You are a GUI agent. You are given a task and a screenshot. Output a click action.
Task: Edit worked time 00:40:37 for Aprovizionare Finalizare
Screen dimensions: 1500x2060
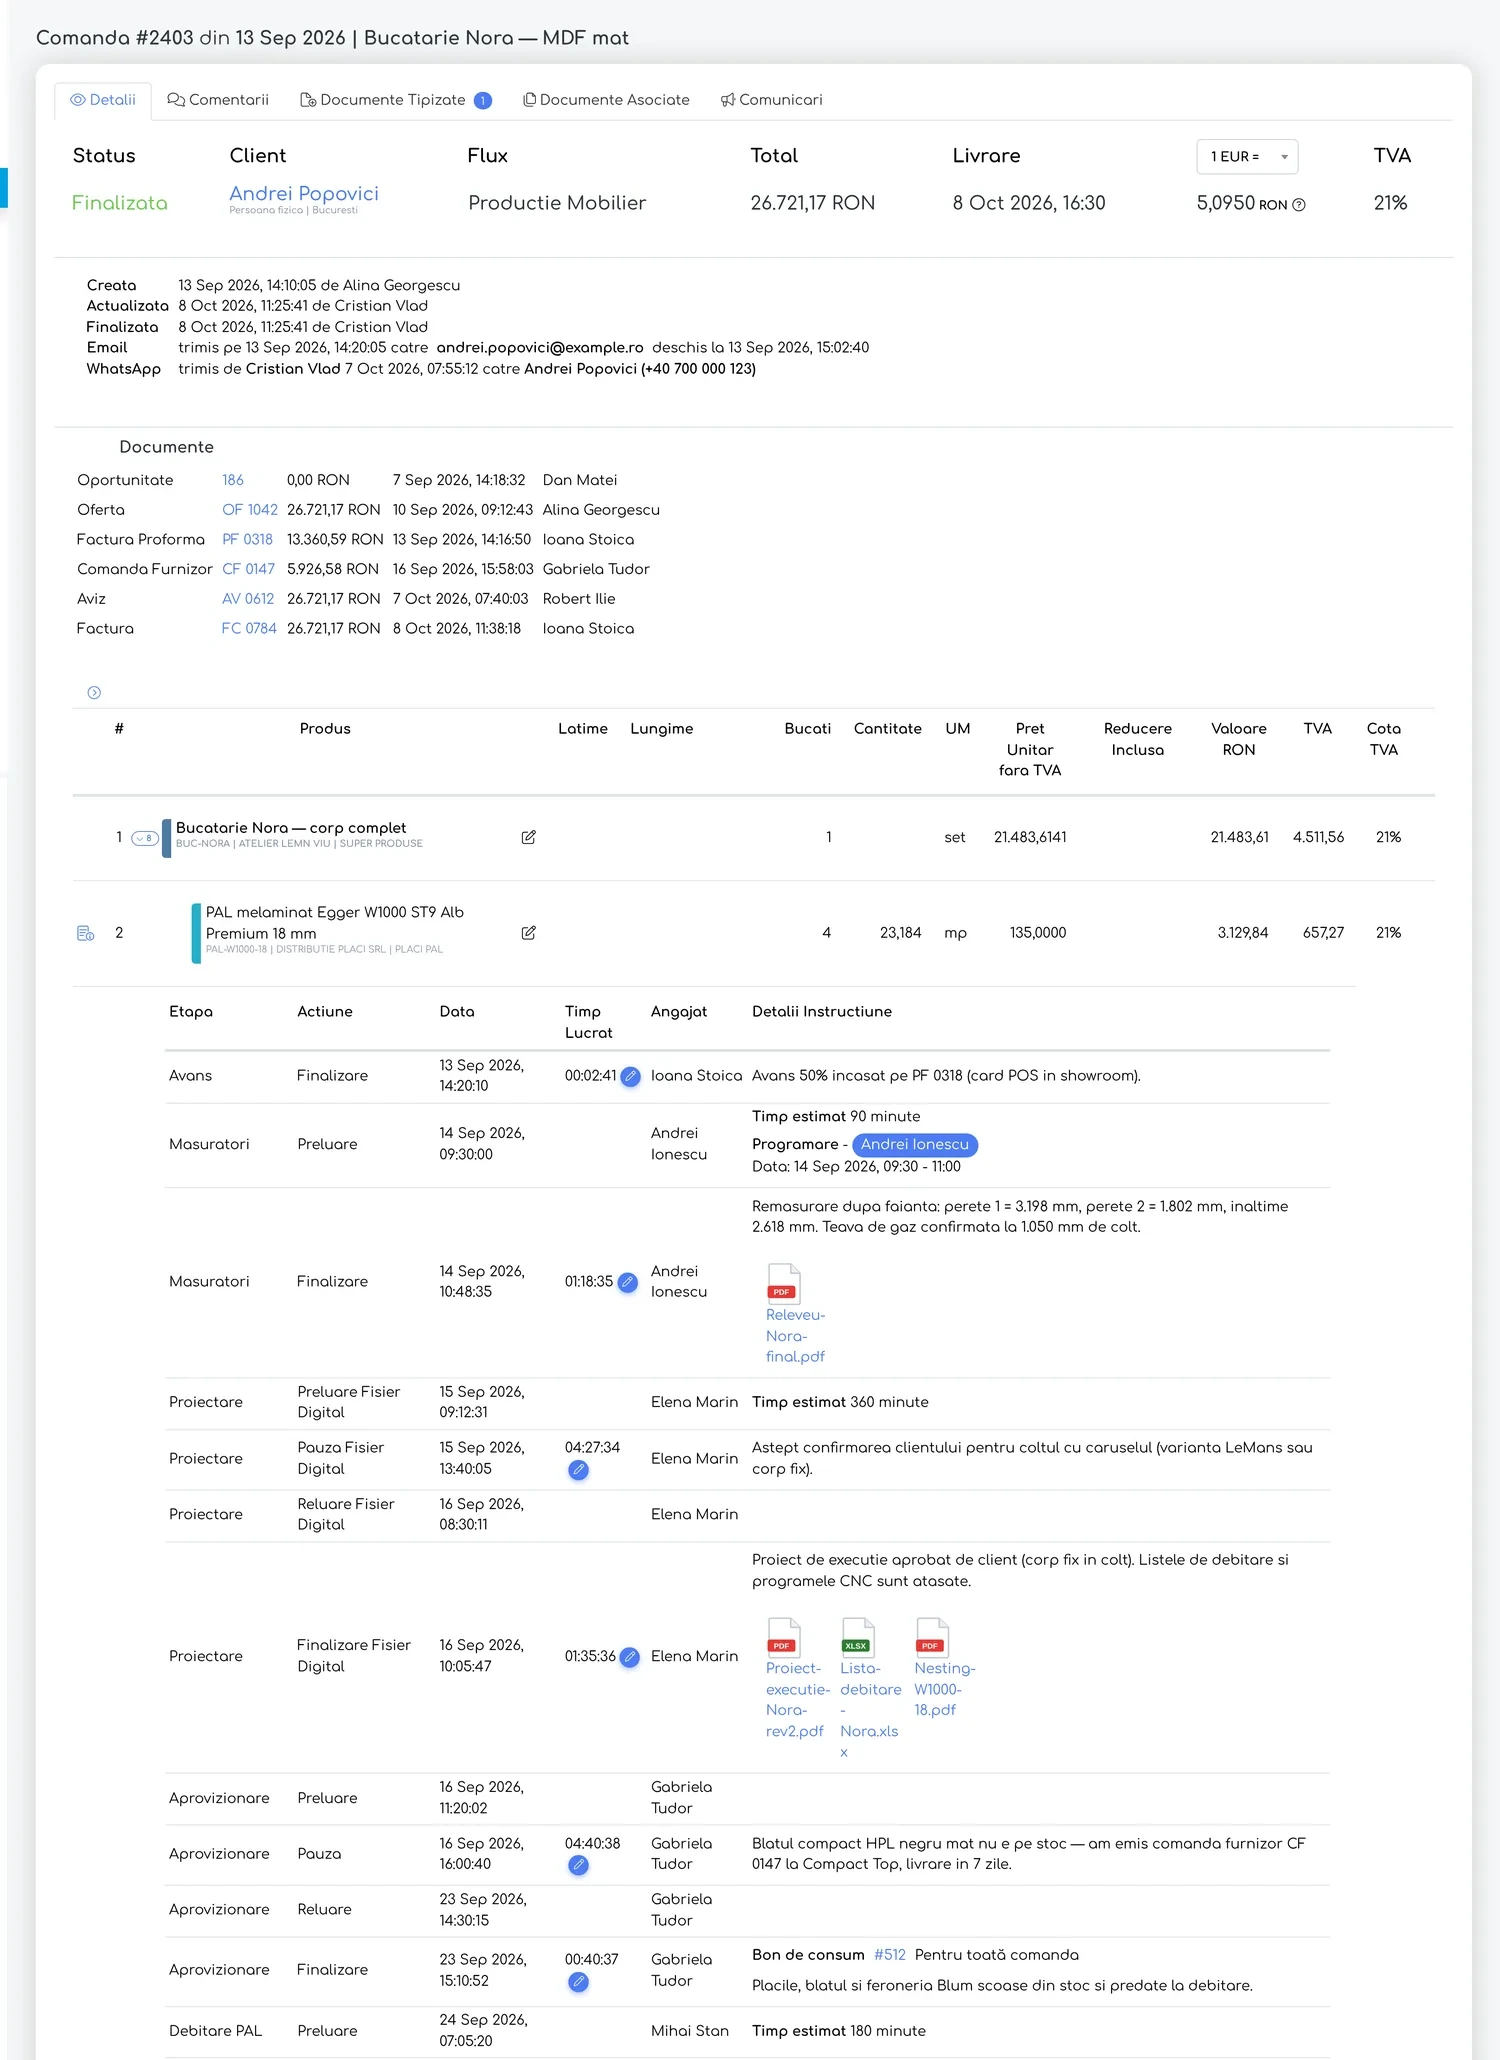pos(578,1982)
